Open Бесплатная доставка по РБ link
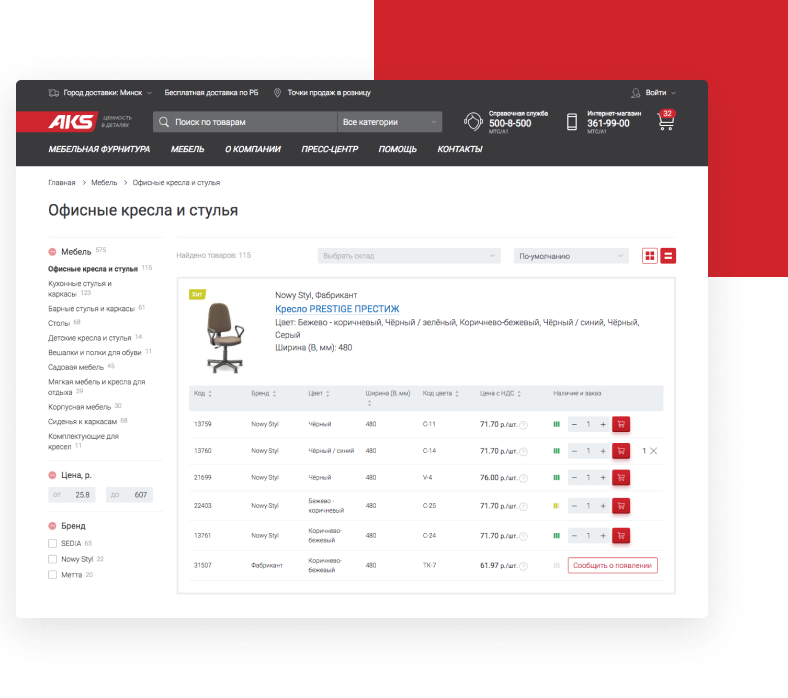This screenshot has height=698, width=788. [x=211, y=92]
